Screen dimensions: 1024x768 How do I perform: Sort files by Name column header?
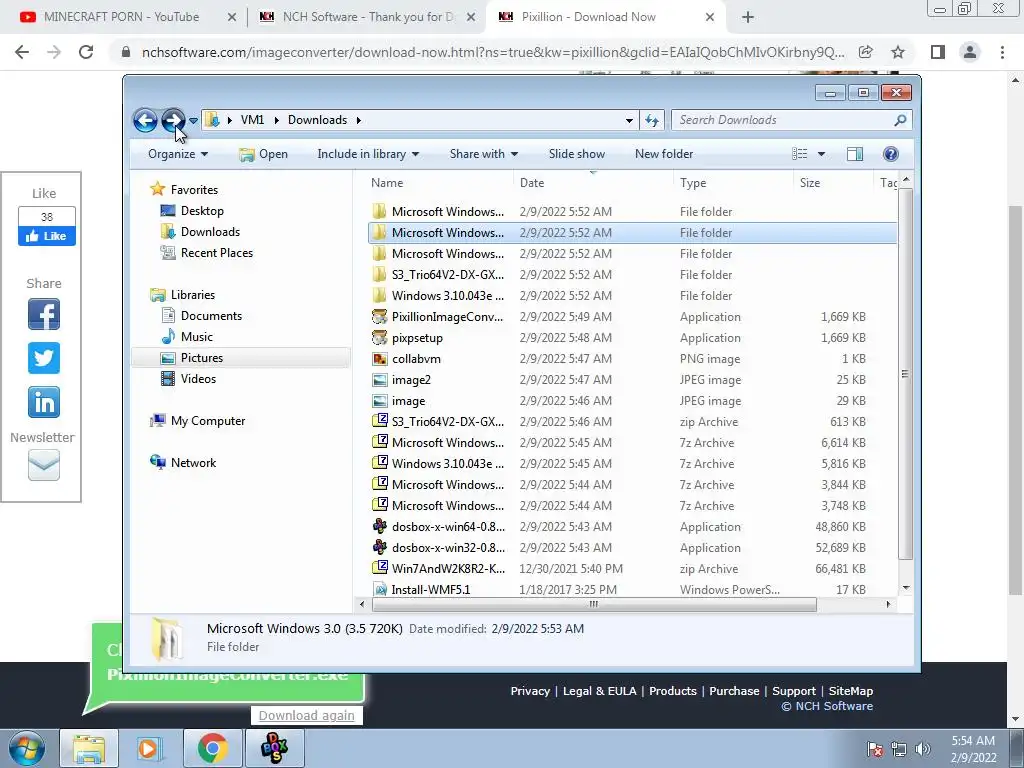439,183
